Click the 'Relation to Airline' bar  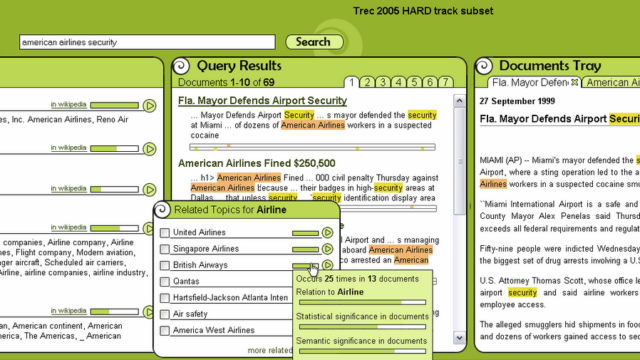click(x=362, y=302)
